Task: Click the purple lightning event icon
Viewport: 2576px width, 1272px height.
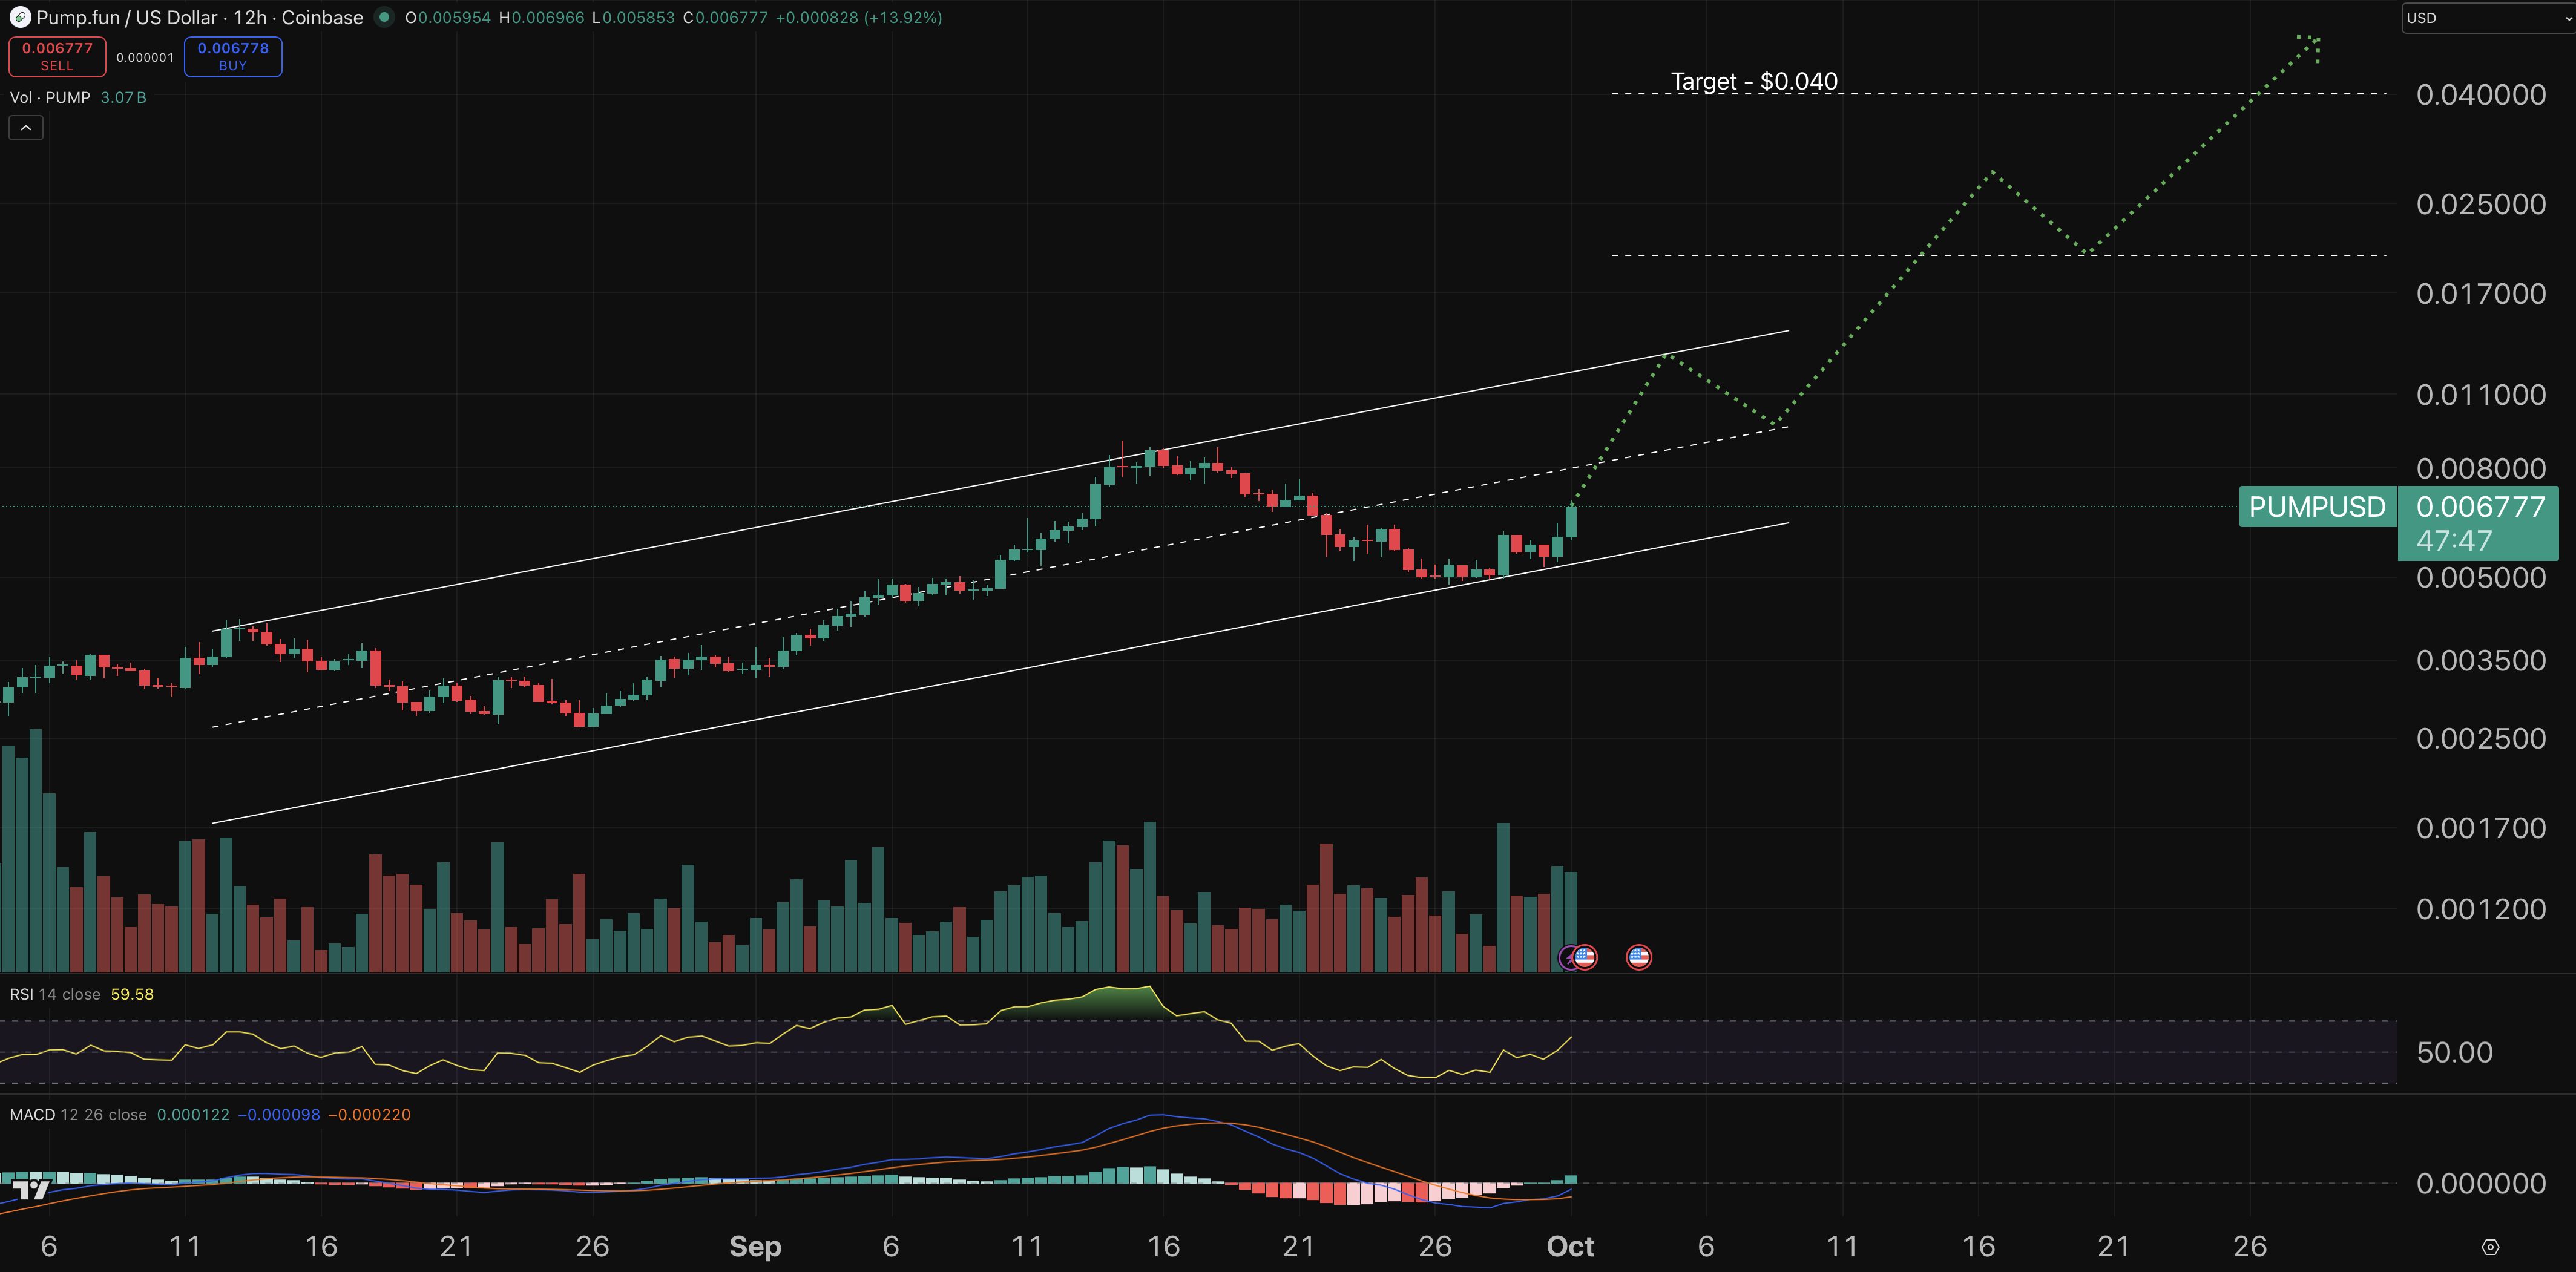Action: 1568,959
